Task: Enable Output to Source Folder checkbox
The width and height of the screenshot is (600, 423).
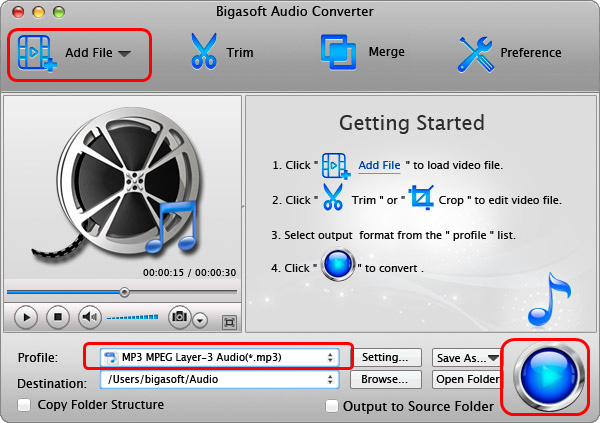Action: 332,406
